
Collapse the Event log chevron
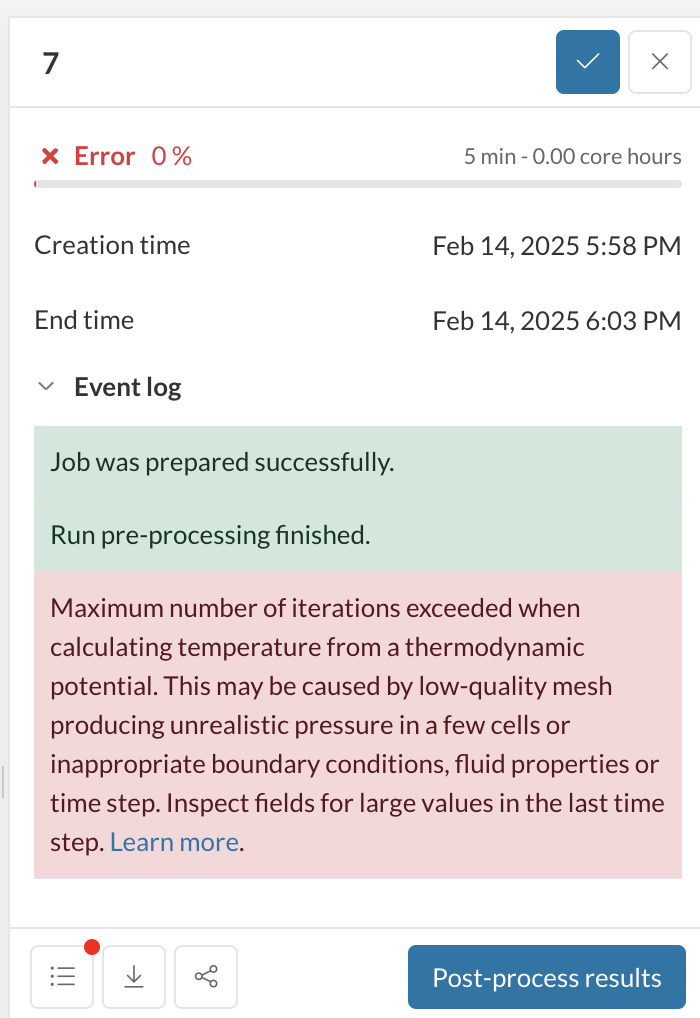tap(45, 387)
